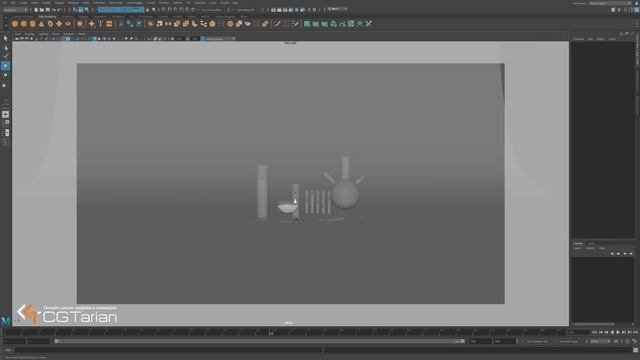Click the current time marker on the timeline
Screen dimensions: 640x360
click(271, 333)
